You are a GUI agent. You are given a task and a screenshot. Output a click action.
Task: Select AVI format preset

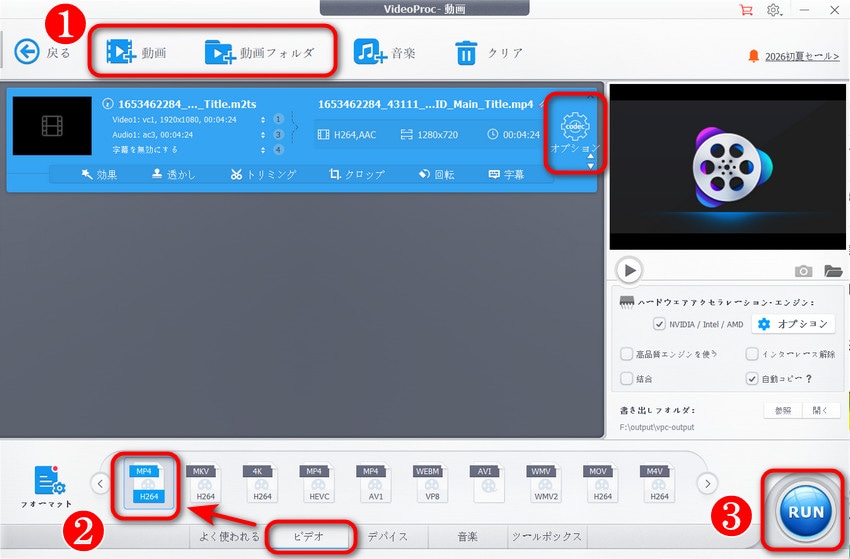(488, 483)
